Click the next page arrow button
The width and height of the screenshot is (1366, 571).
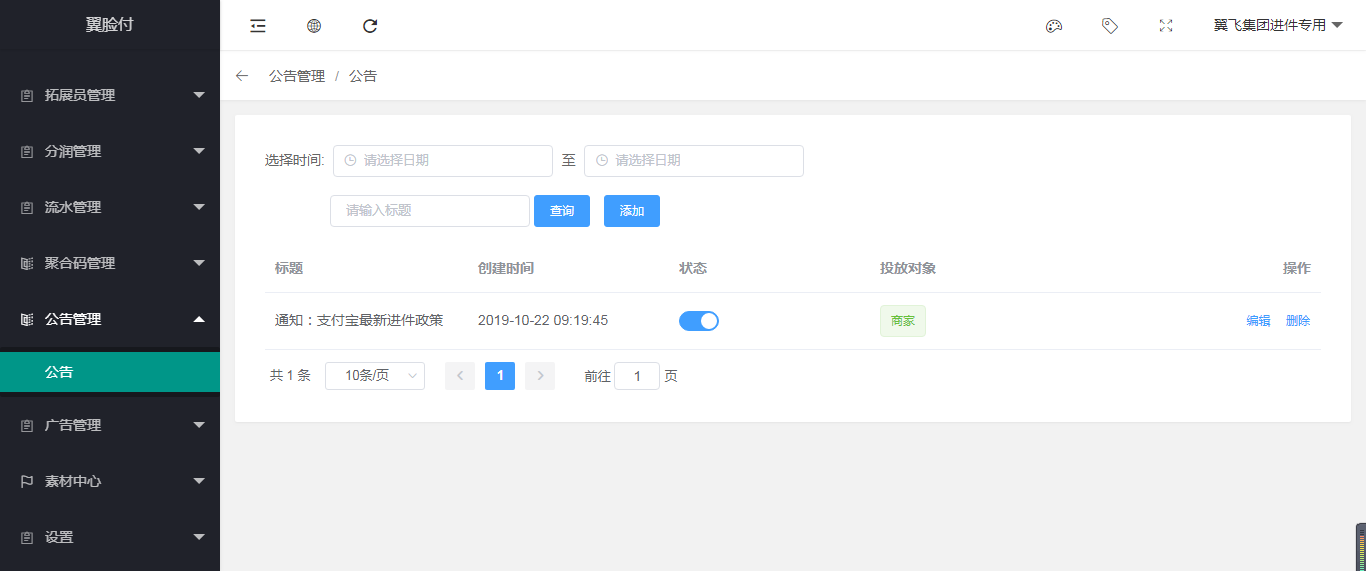(540, 376)
